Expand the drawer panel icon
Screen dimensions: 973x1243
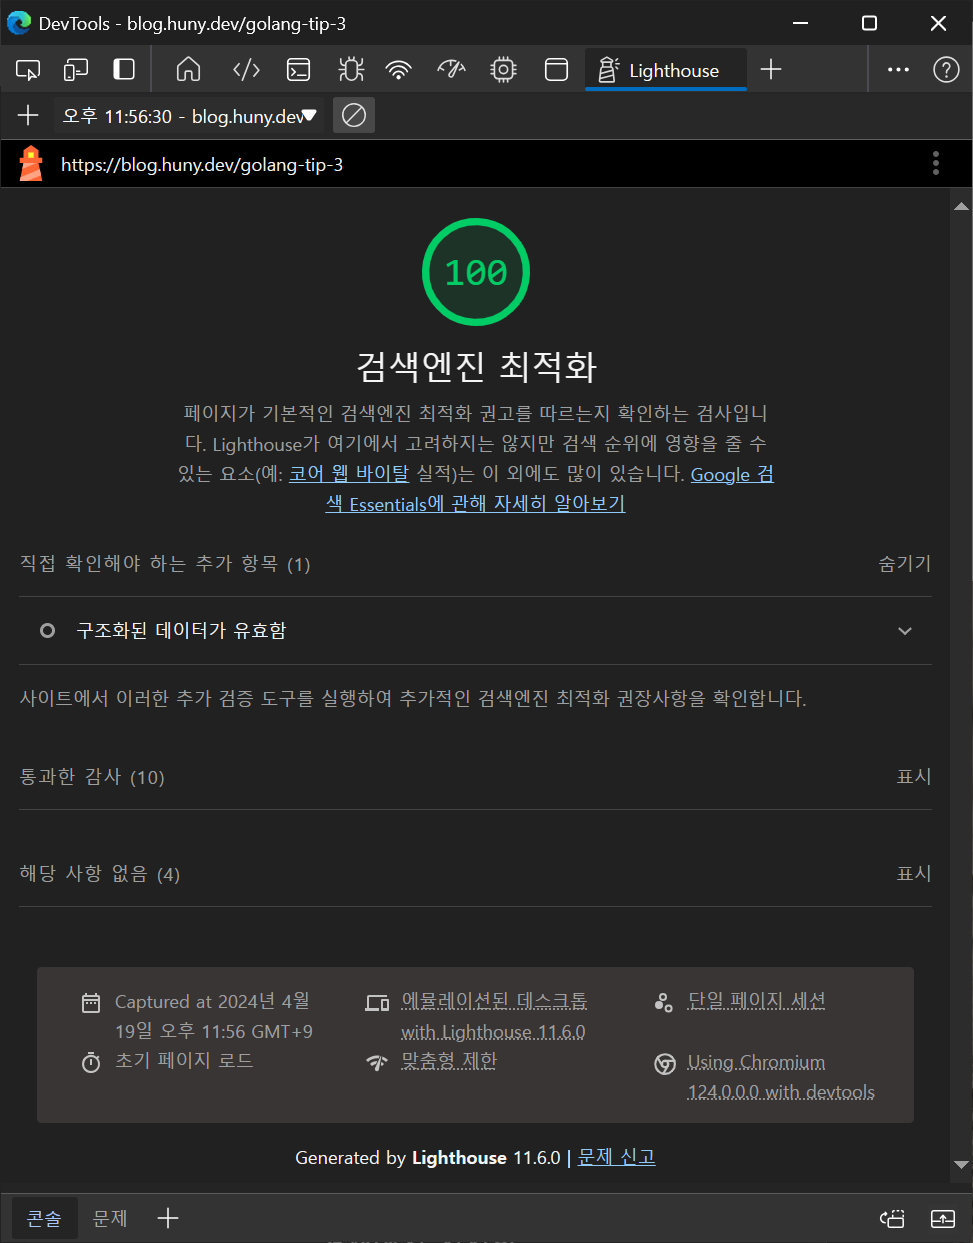tap(943, 1218)
